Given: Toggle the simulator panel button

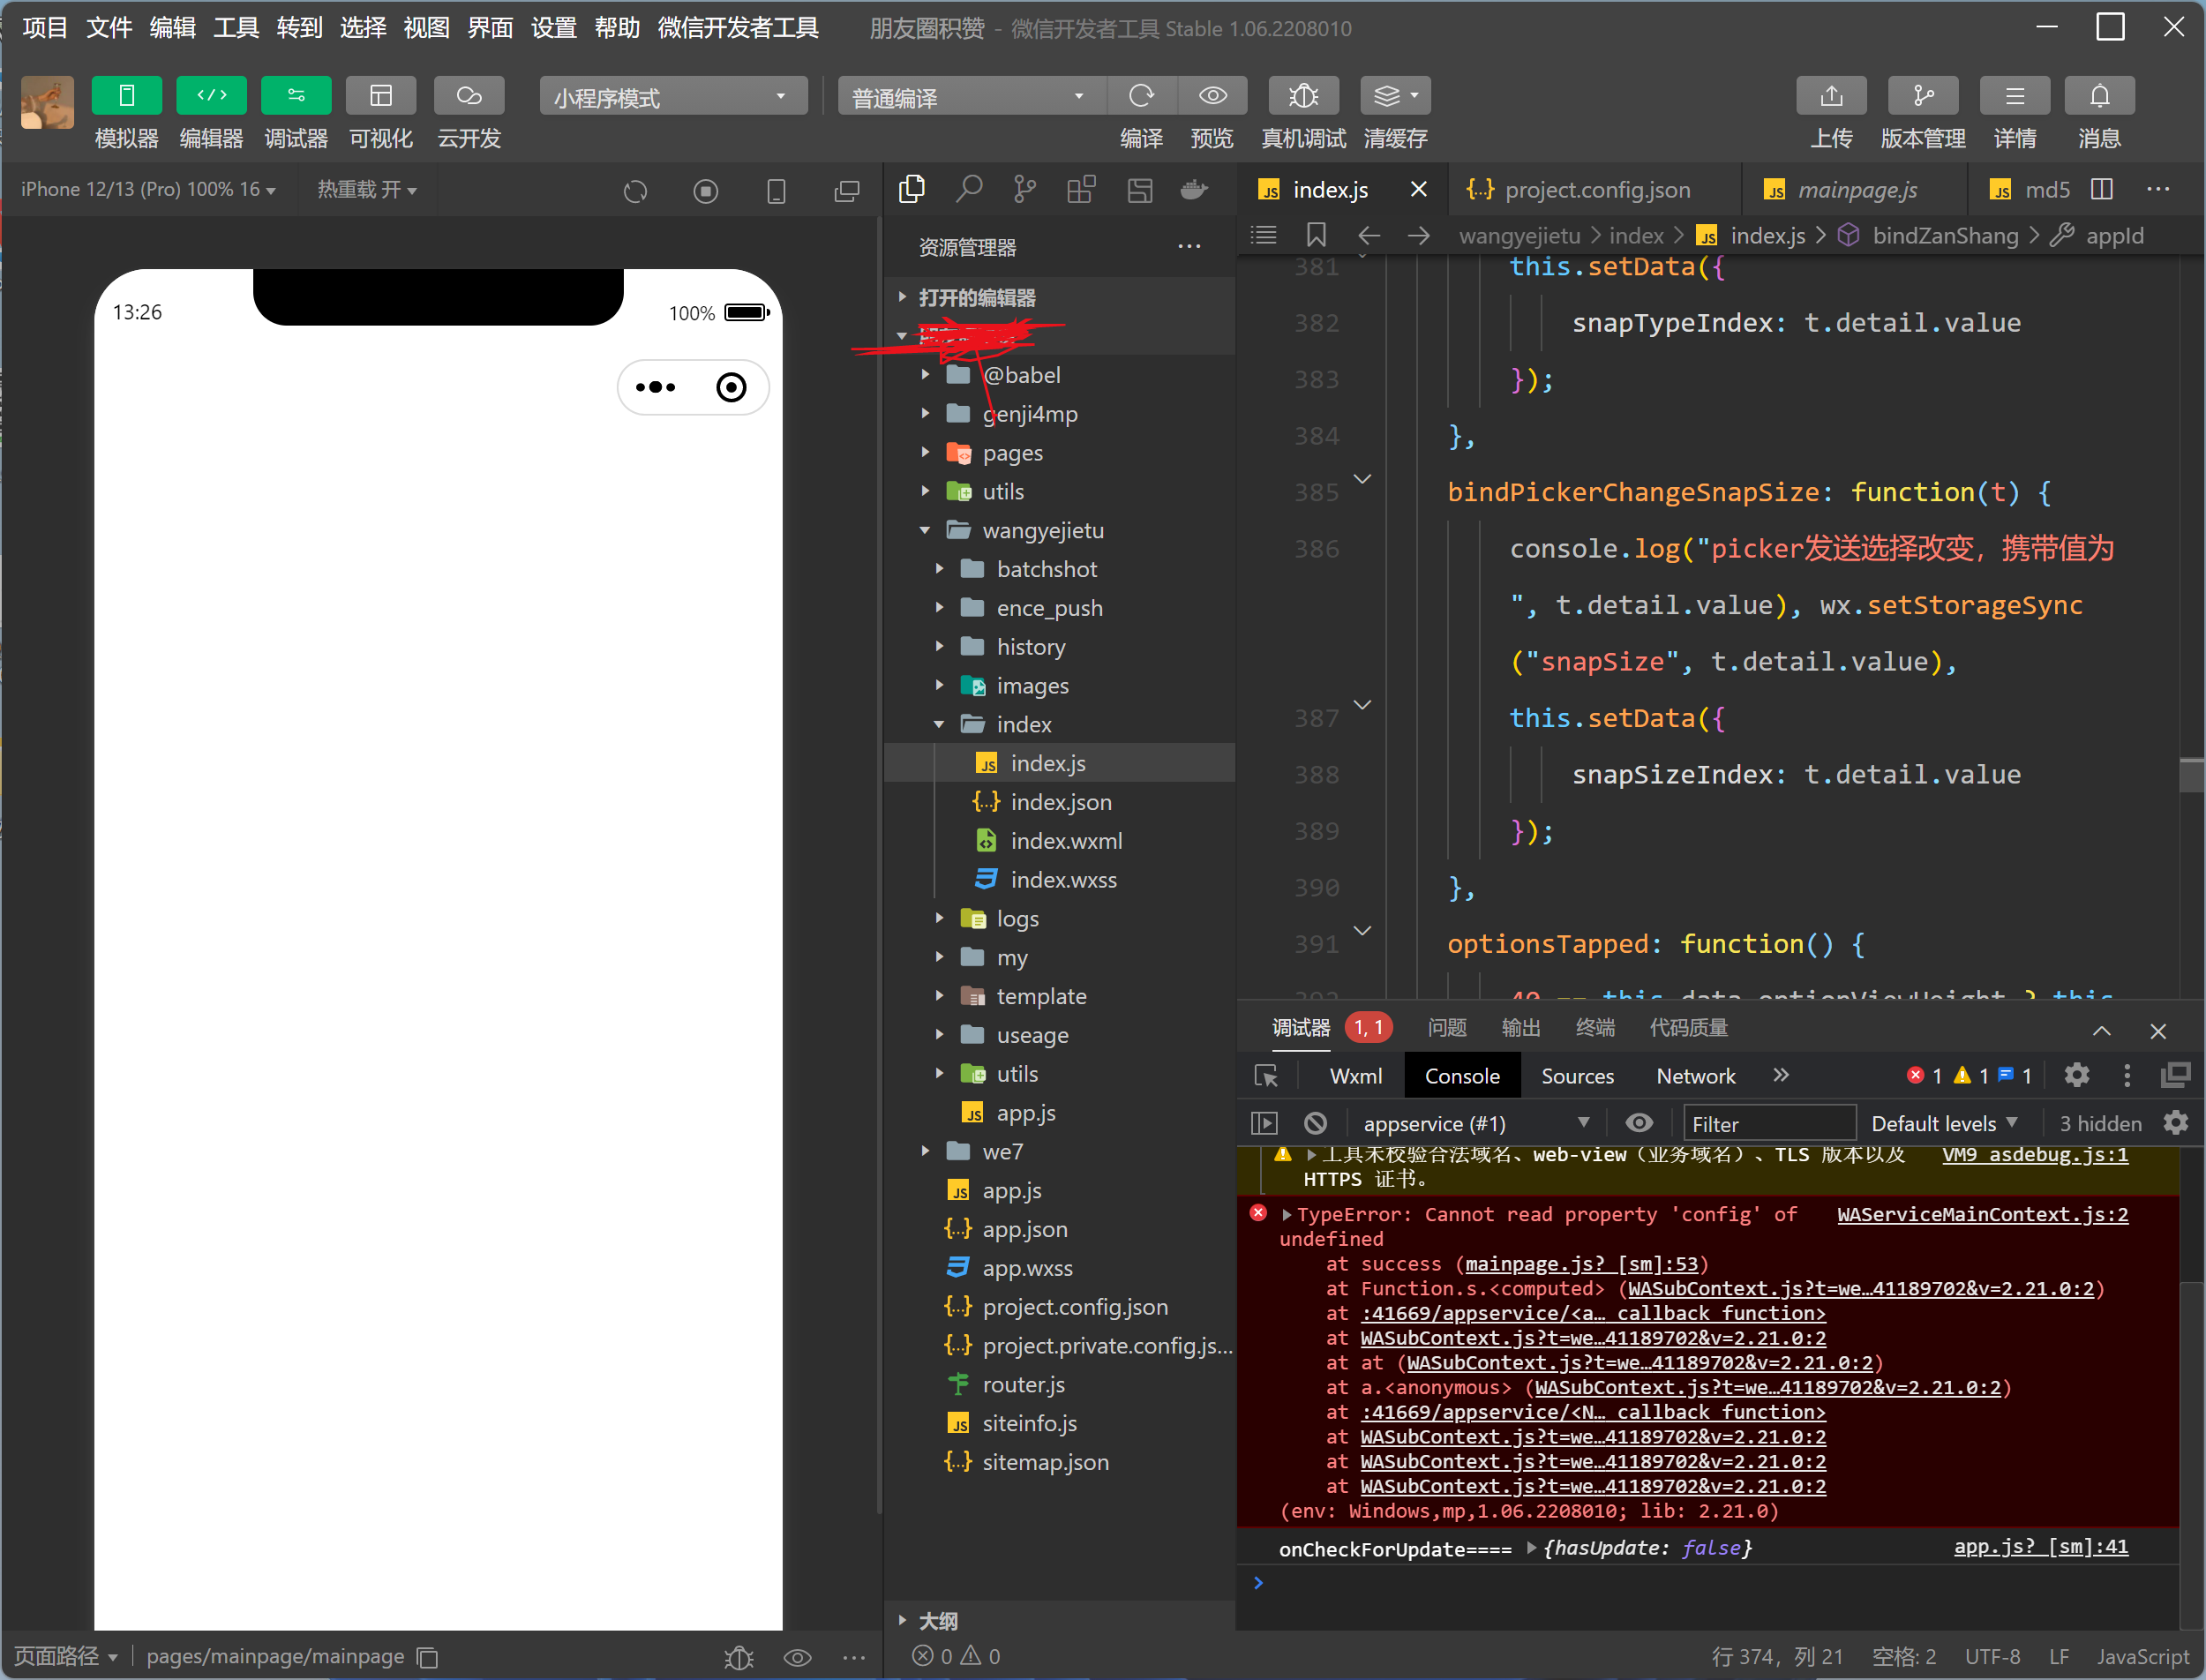Looking at the screenshot, I should [126, 96].
